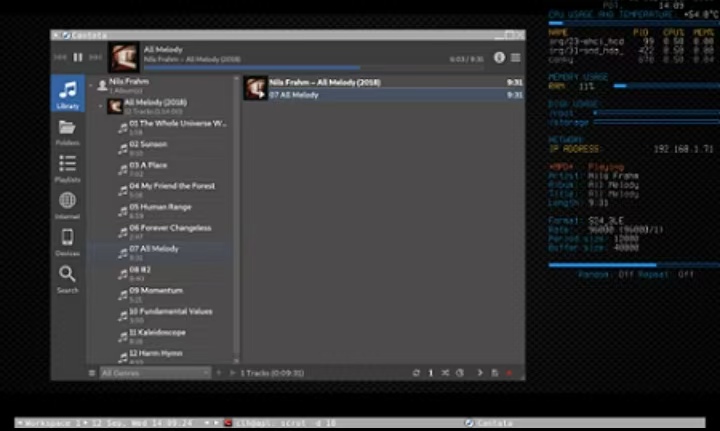Open the Devices sidebar tab
Viewport: 720px width, 431px height.
[x=68, y=242]
